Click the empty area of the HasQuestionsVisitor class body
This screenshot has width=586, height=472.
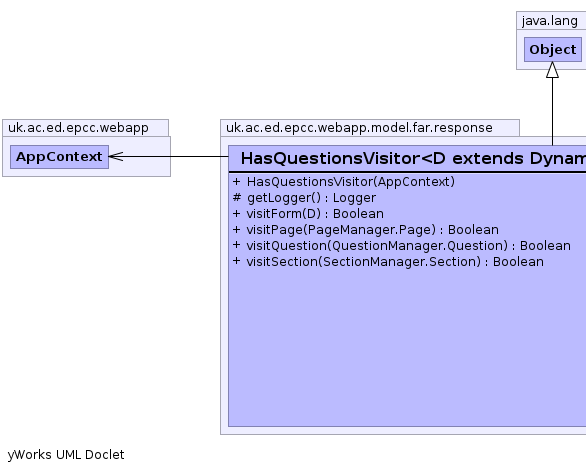click(x=407, y=348)
